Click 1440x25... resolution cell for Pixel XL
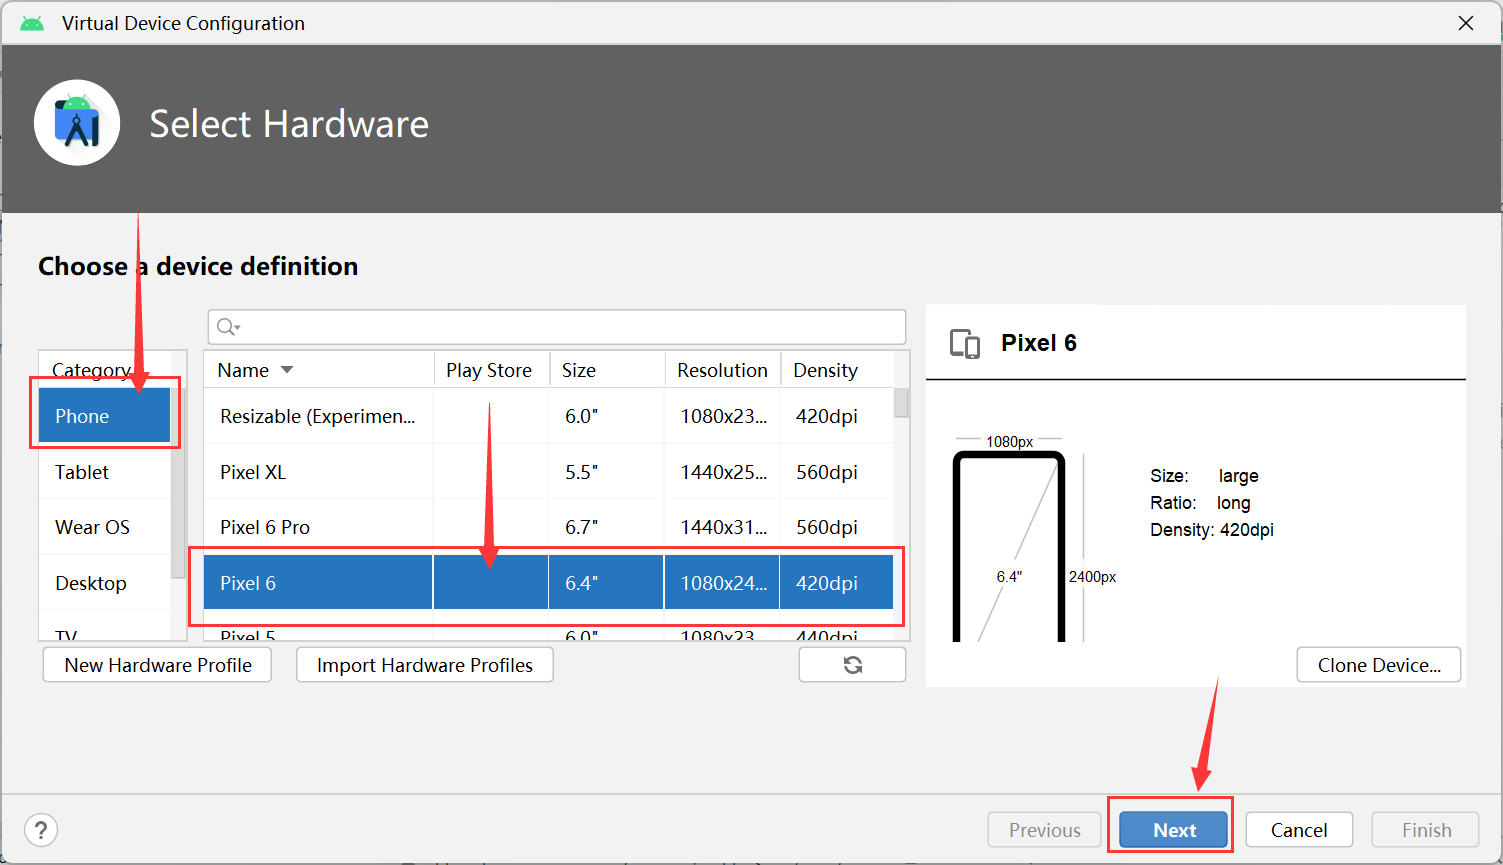The image size is (1503, 865). pos(723,472)
